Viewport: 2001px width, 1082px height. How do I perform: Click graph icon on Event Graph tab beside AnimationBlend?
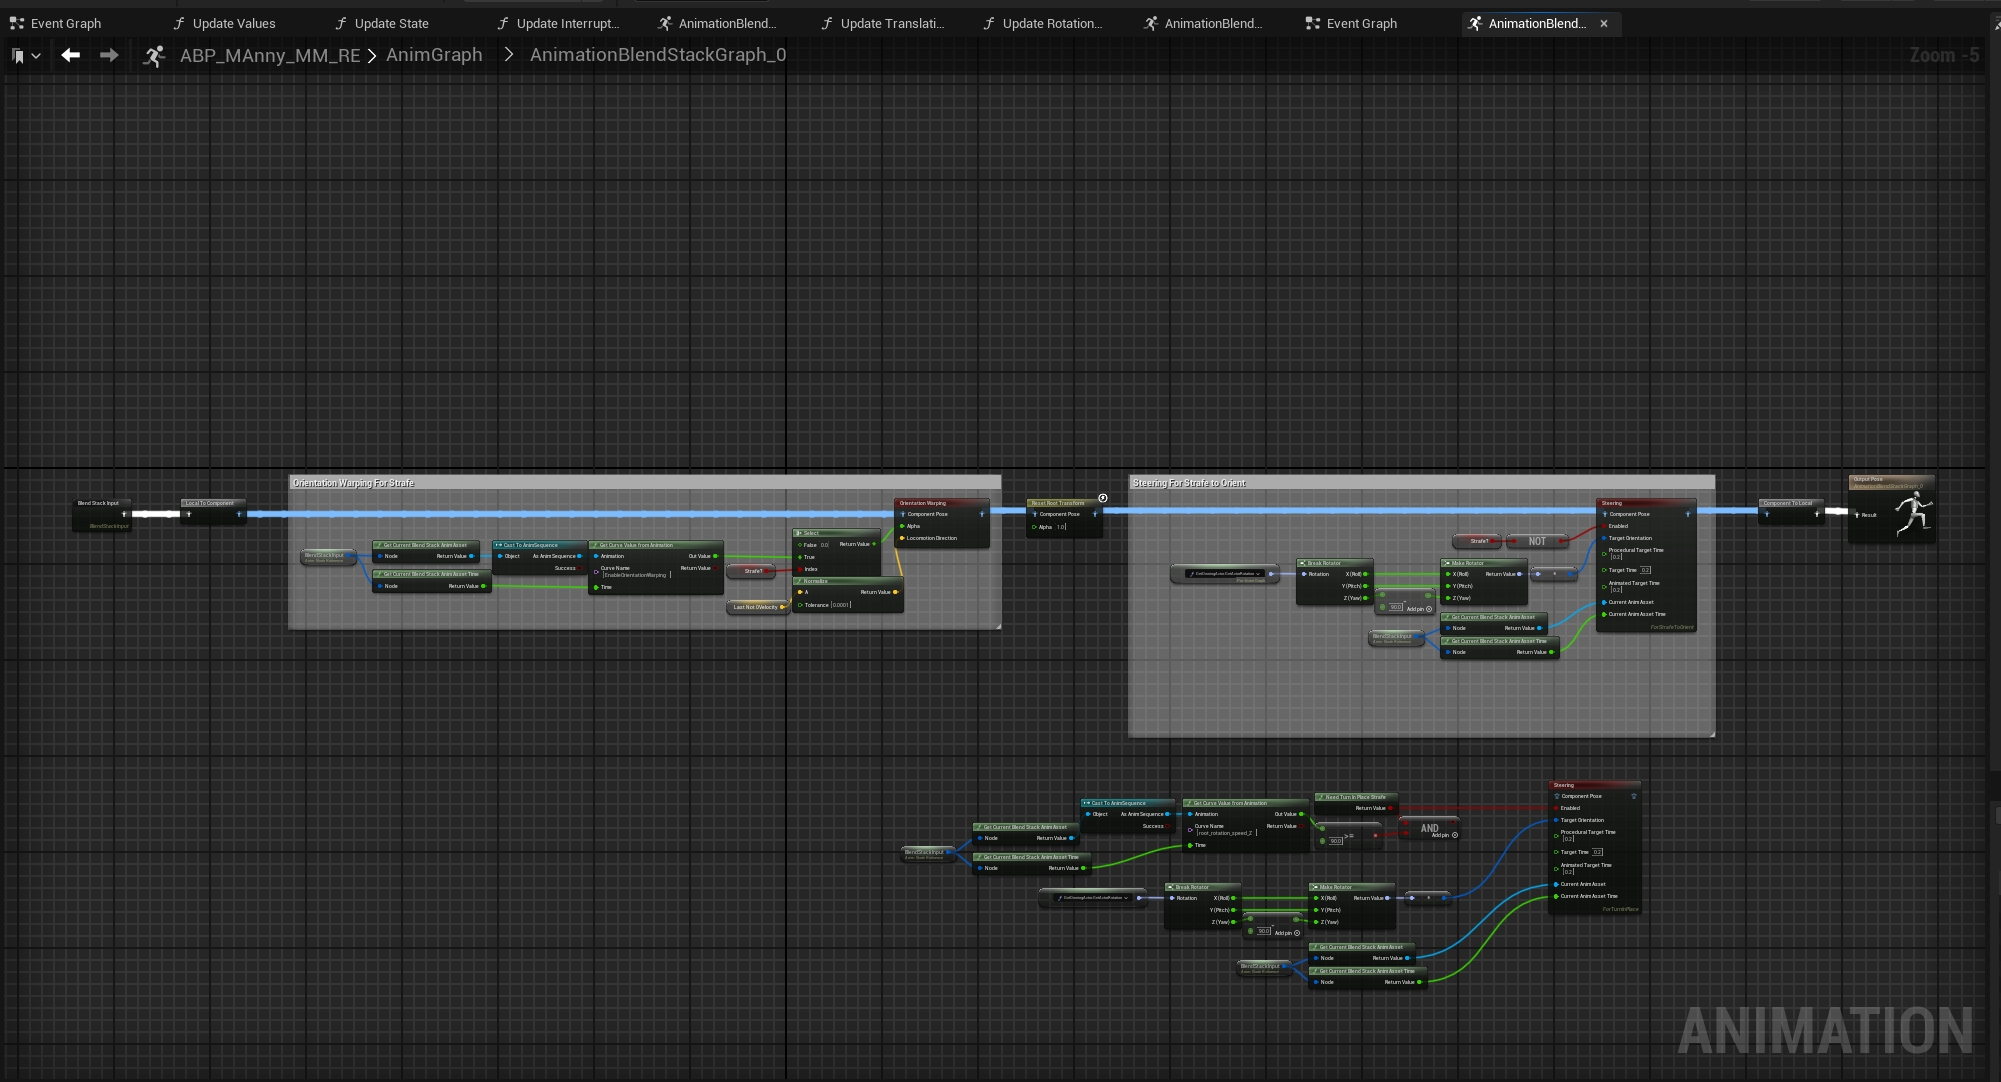click(1313, 23)
